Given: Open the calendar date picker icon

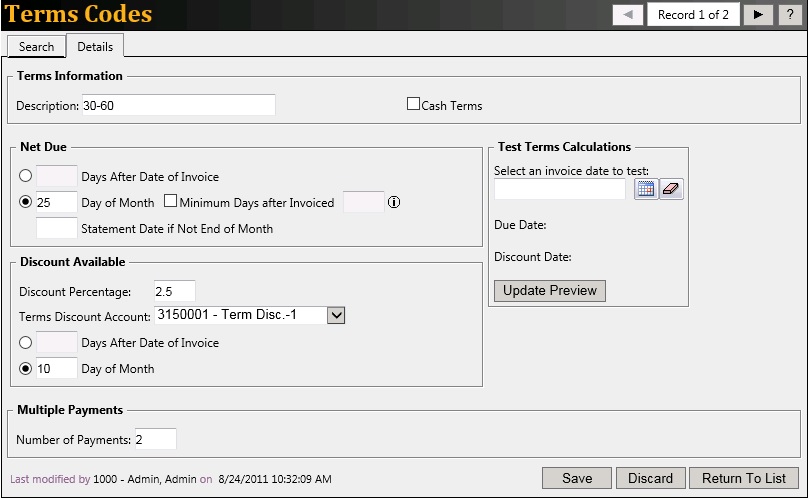Looking at the screenshot, I should 646,189.
